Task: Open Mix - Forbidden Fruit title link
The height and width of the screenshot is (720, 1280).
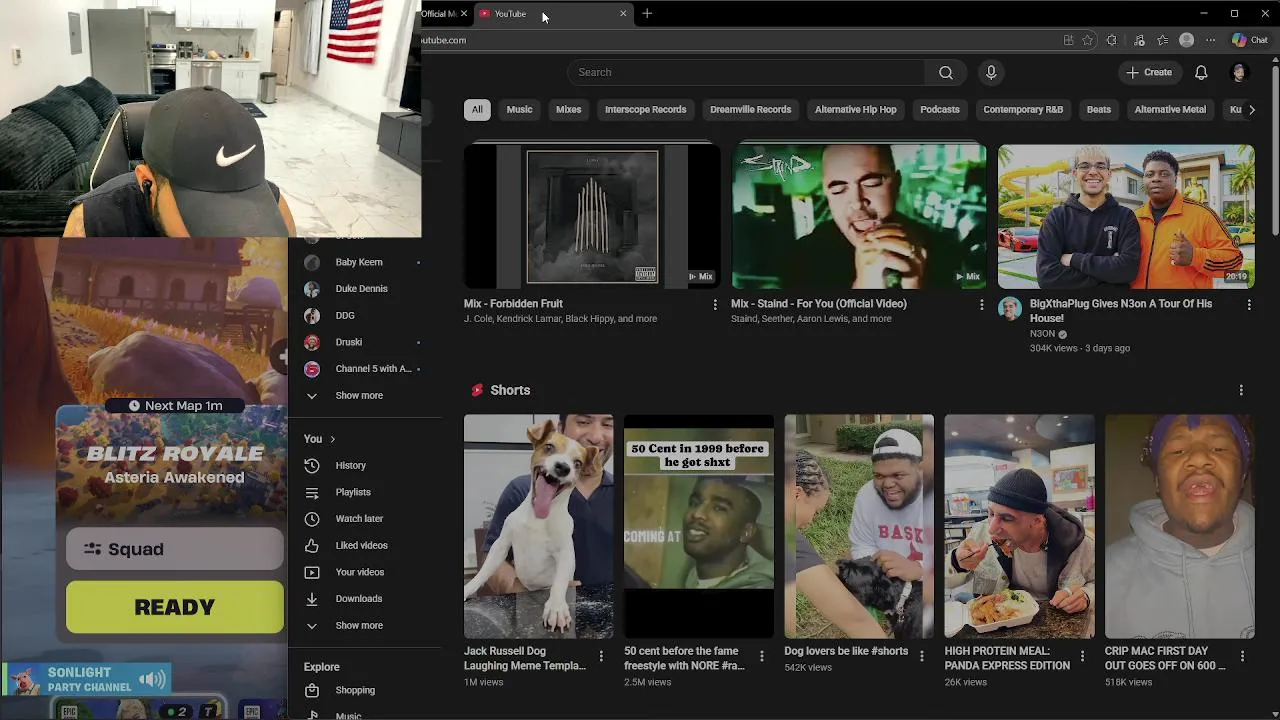Action: click(513, 304)
